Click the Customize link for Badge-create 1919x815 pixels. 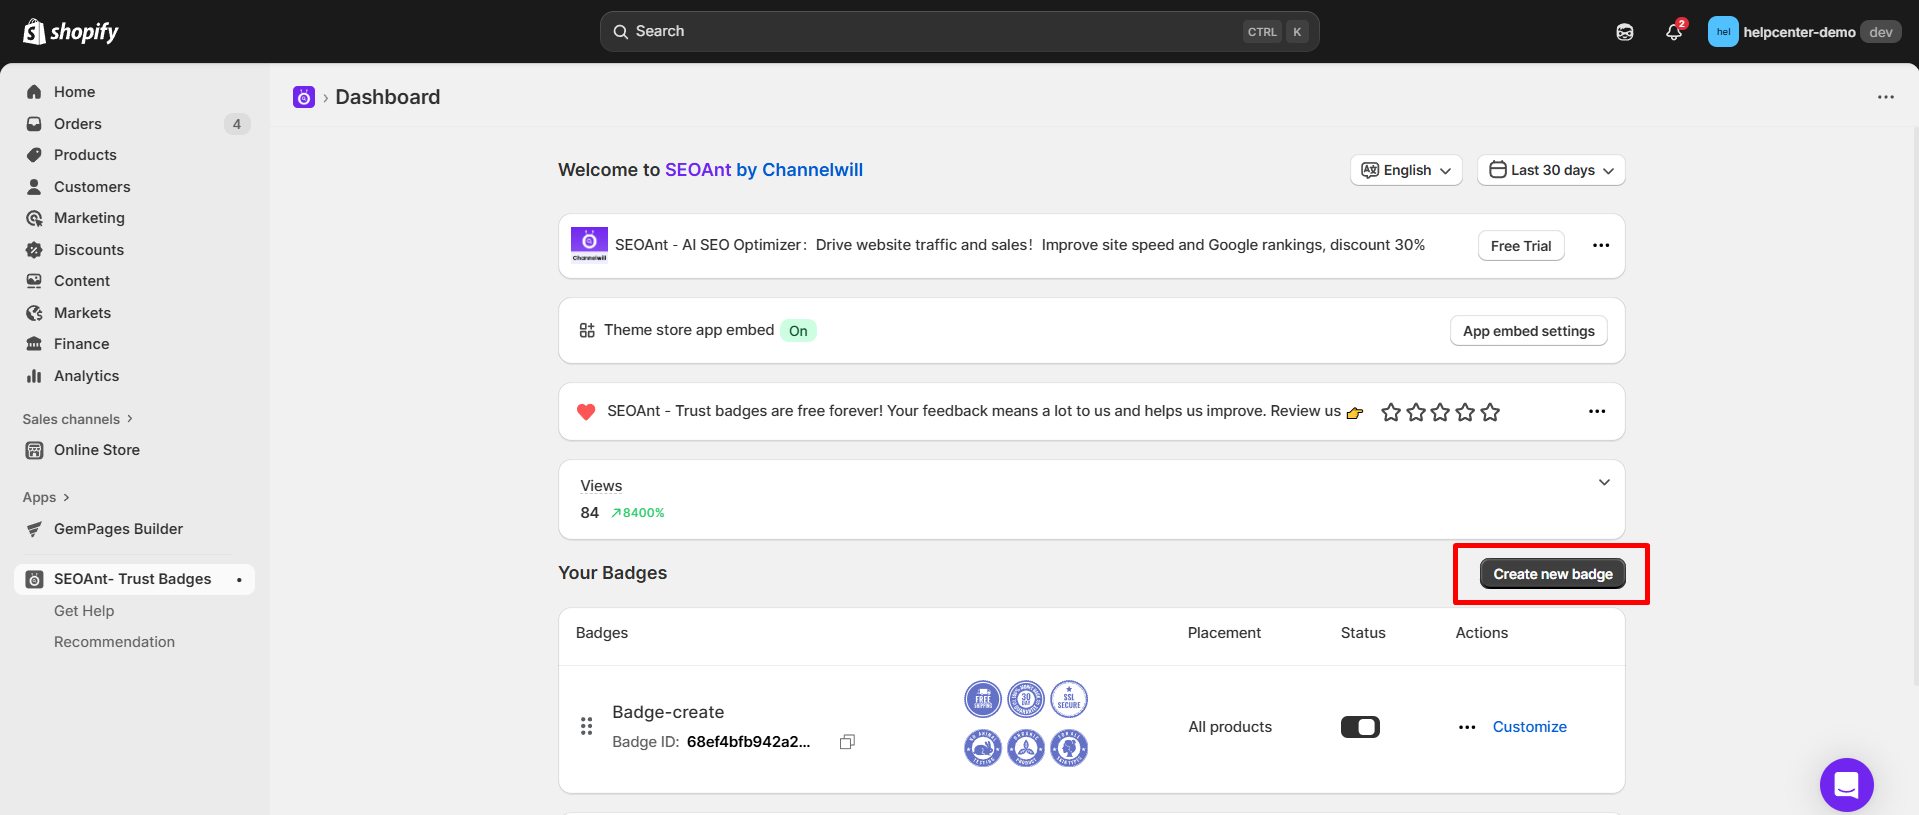click(x=1529, y=727)
